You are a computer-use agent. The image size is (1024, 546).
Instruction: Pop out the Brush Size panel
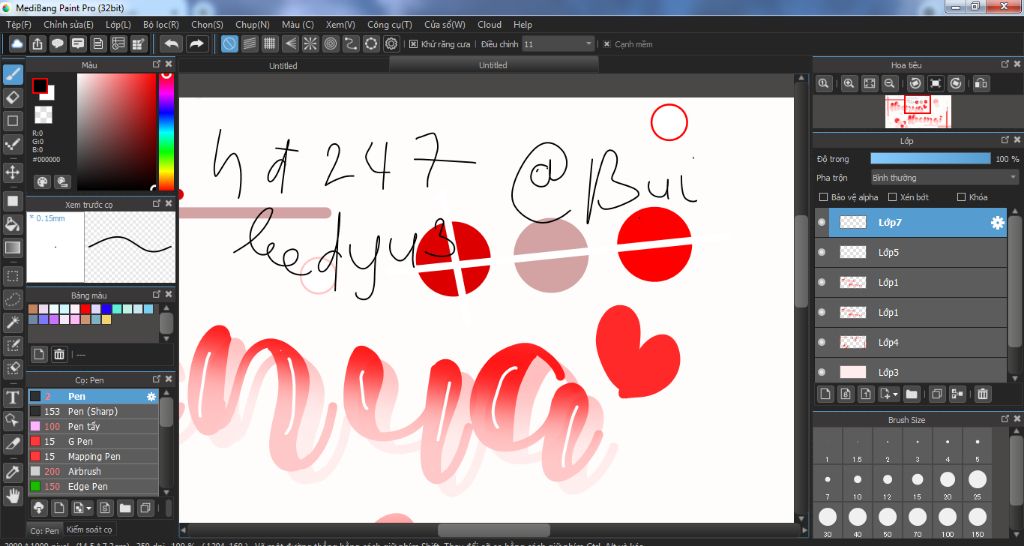point(1005,419)
